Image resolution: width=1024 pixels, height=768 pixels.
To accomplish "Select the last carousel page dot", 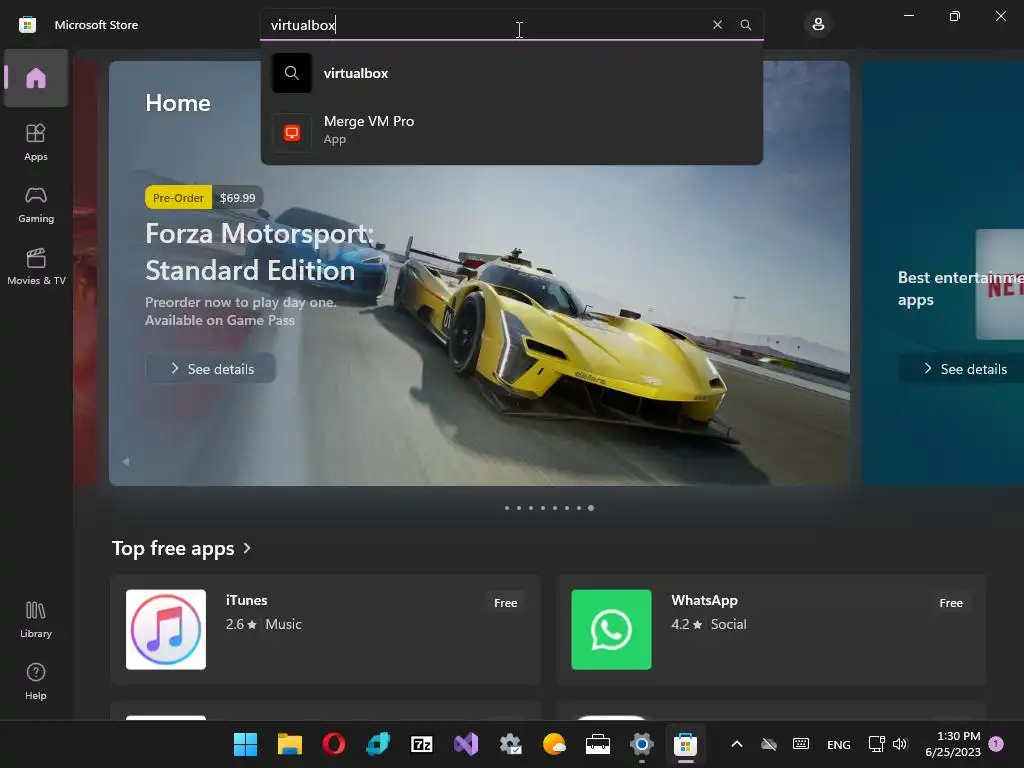I will [x=591, y=508].
